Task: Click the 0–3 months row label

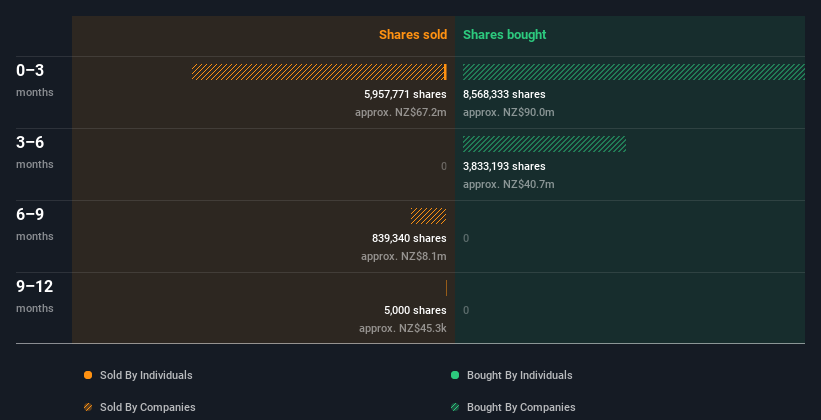Action: point(35,80)
